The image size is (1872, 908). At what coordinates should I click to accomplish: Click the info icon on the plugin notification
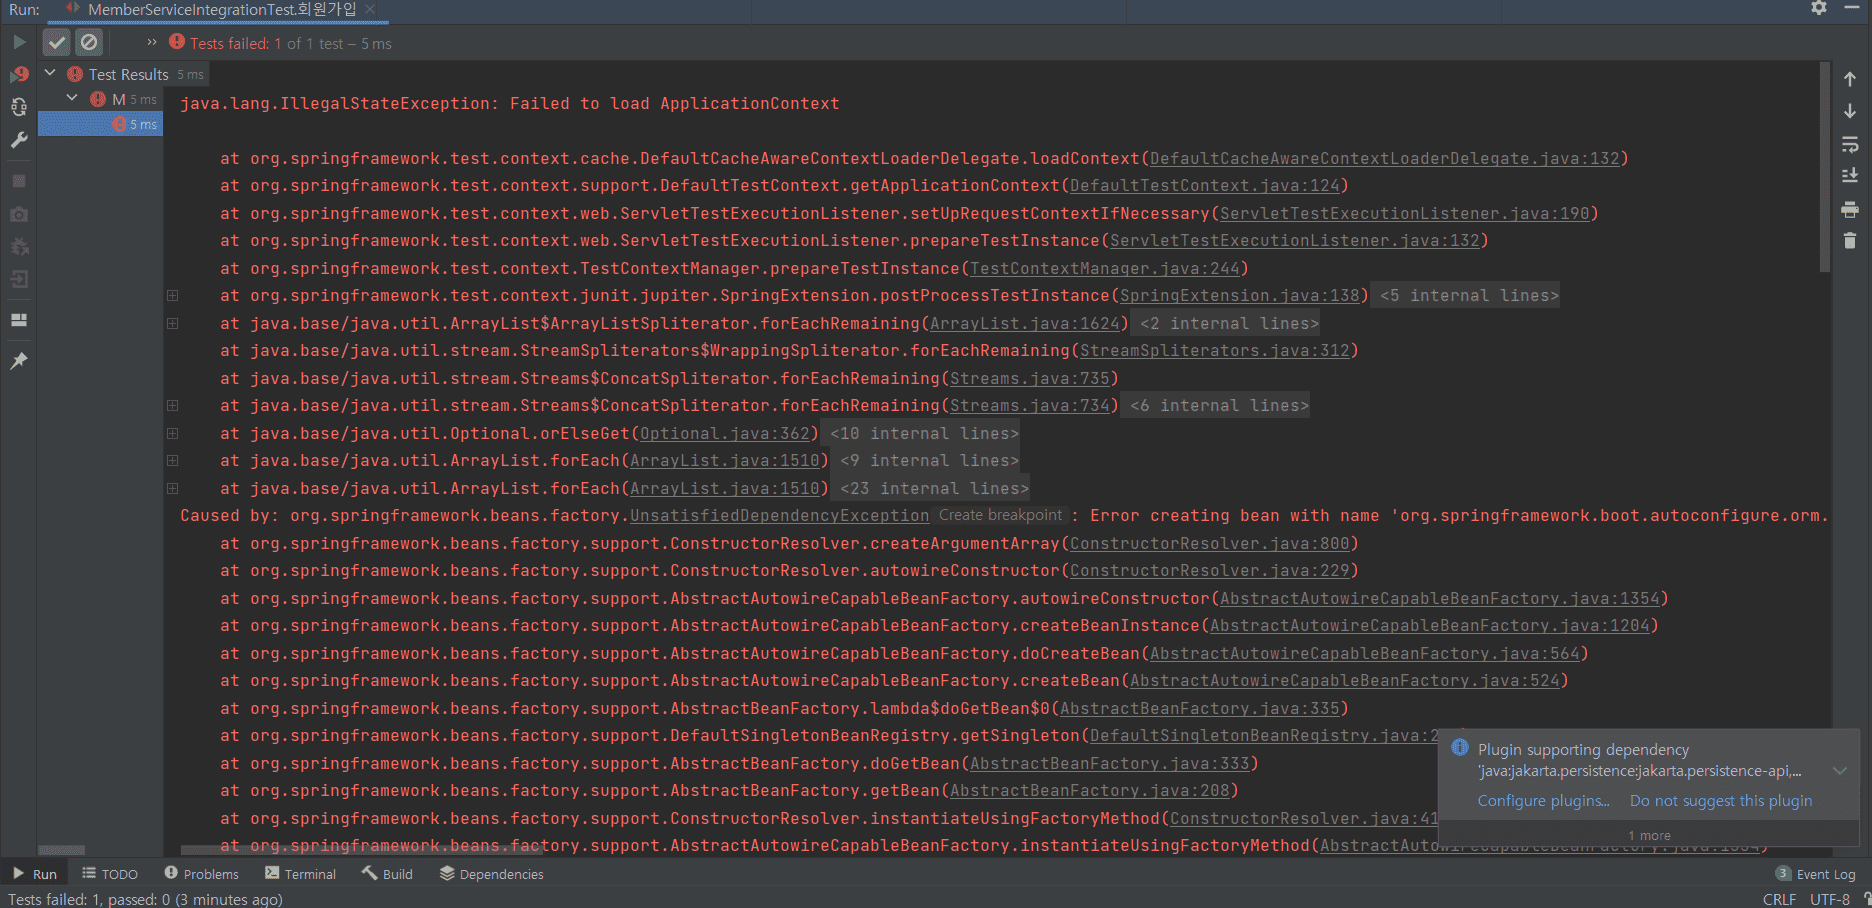click(1460, 748)
